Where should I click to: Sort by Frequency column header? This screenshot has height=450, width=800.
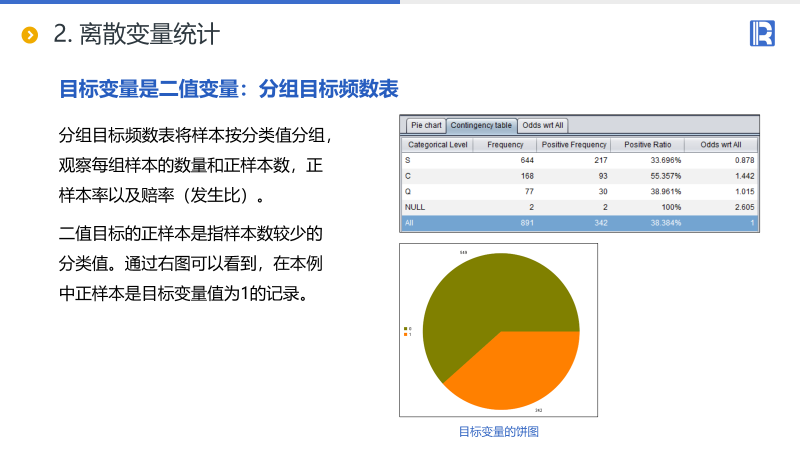(505, 145)
